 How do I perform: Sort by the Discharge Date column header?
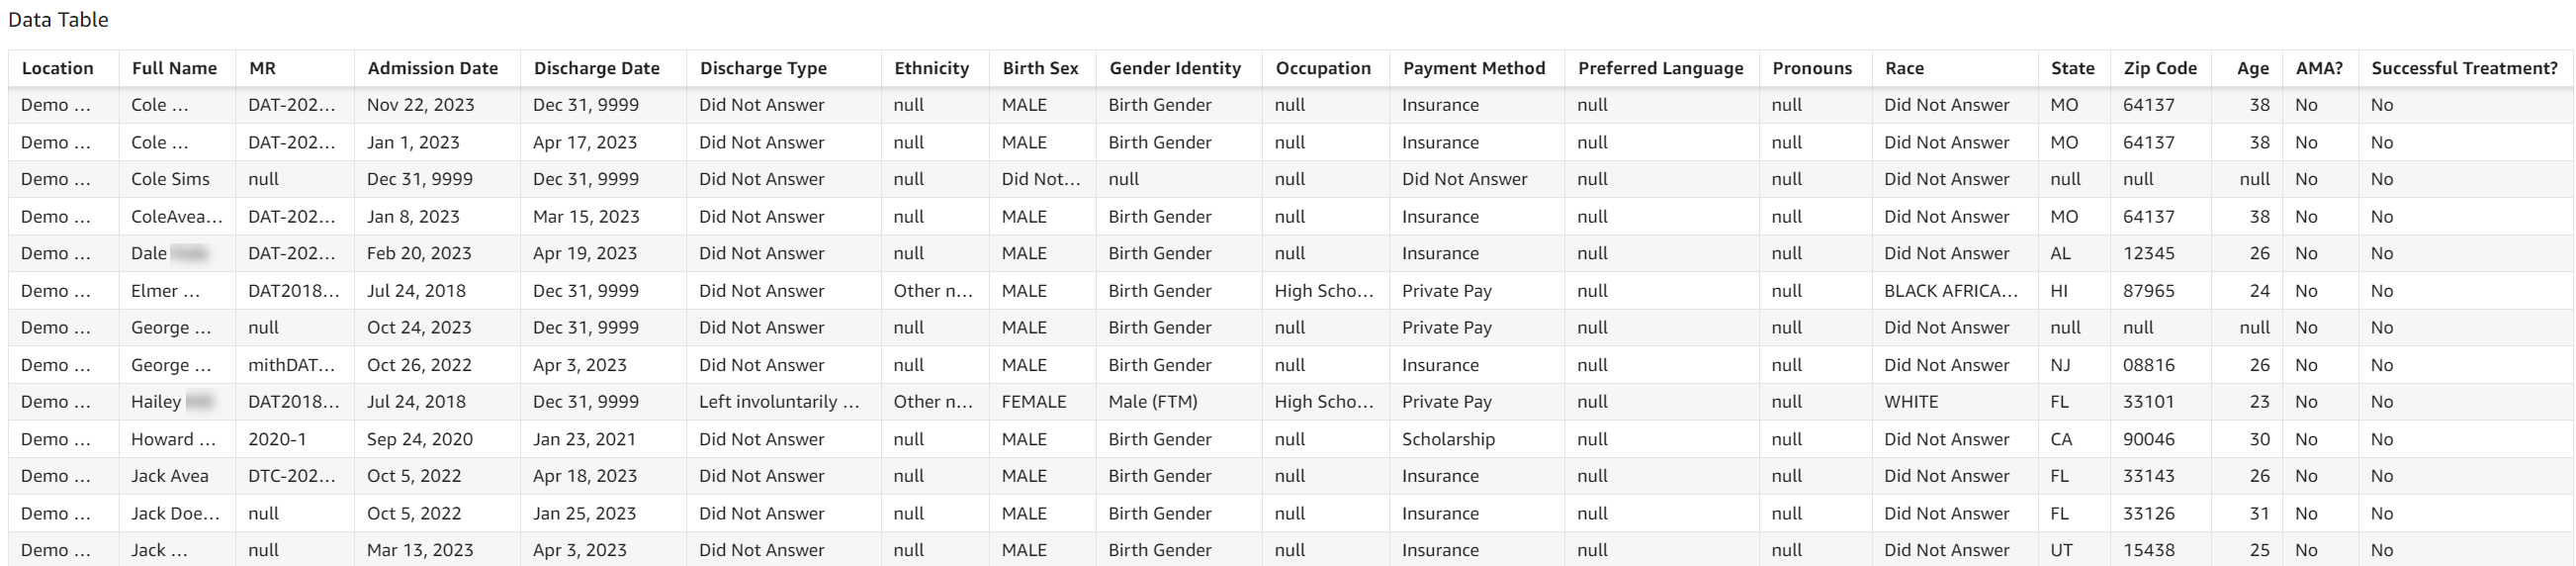596,68
